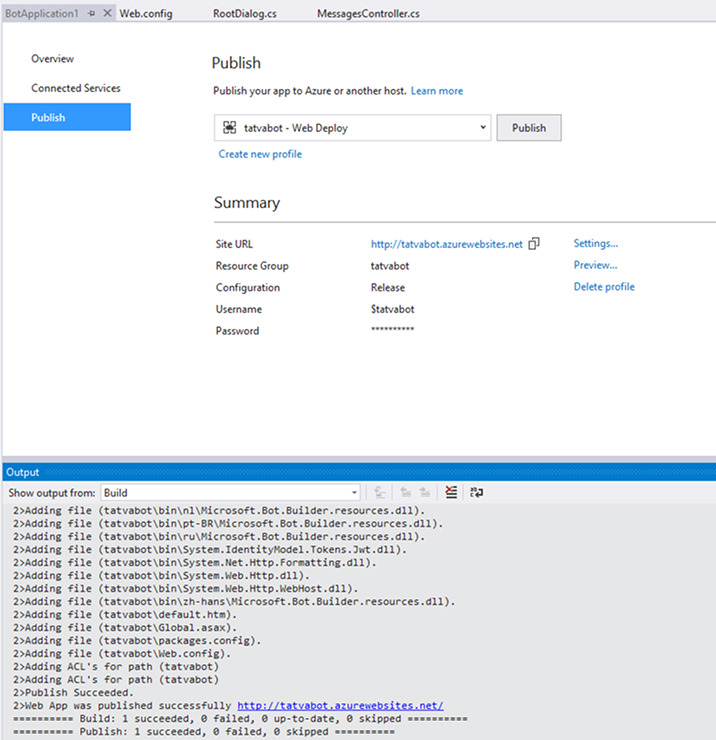Click the Summary heading
Image resolution: width=716 pixels, height=740 pixels.
pyautogui.click(x=247, y=202)
